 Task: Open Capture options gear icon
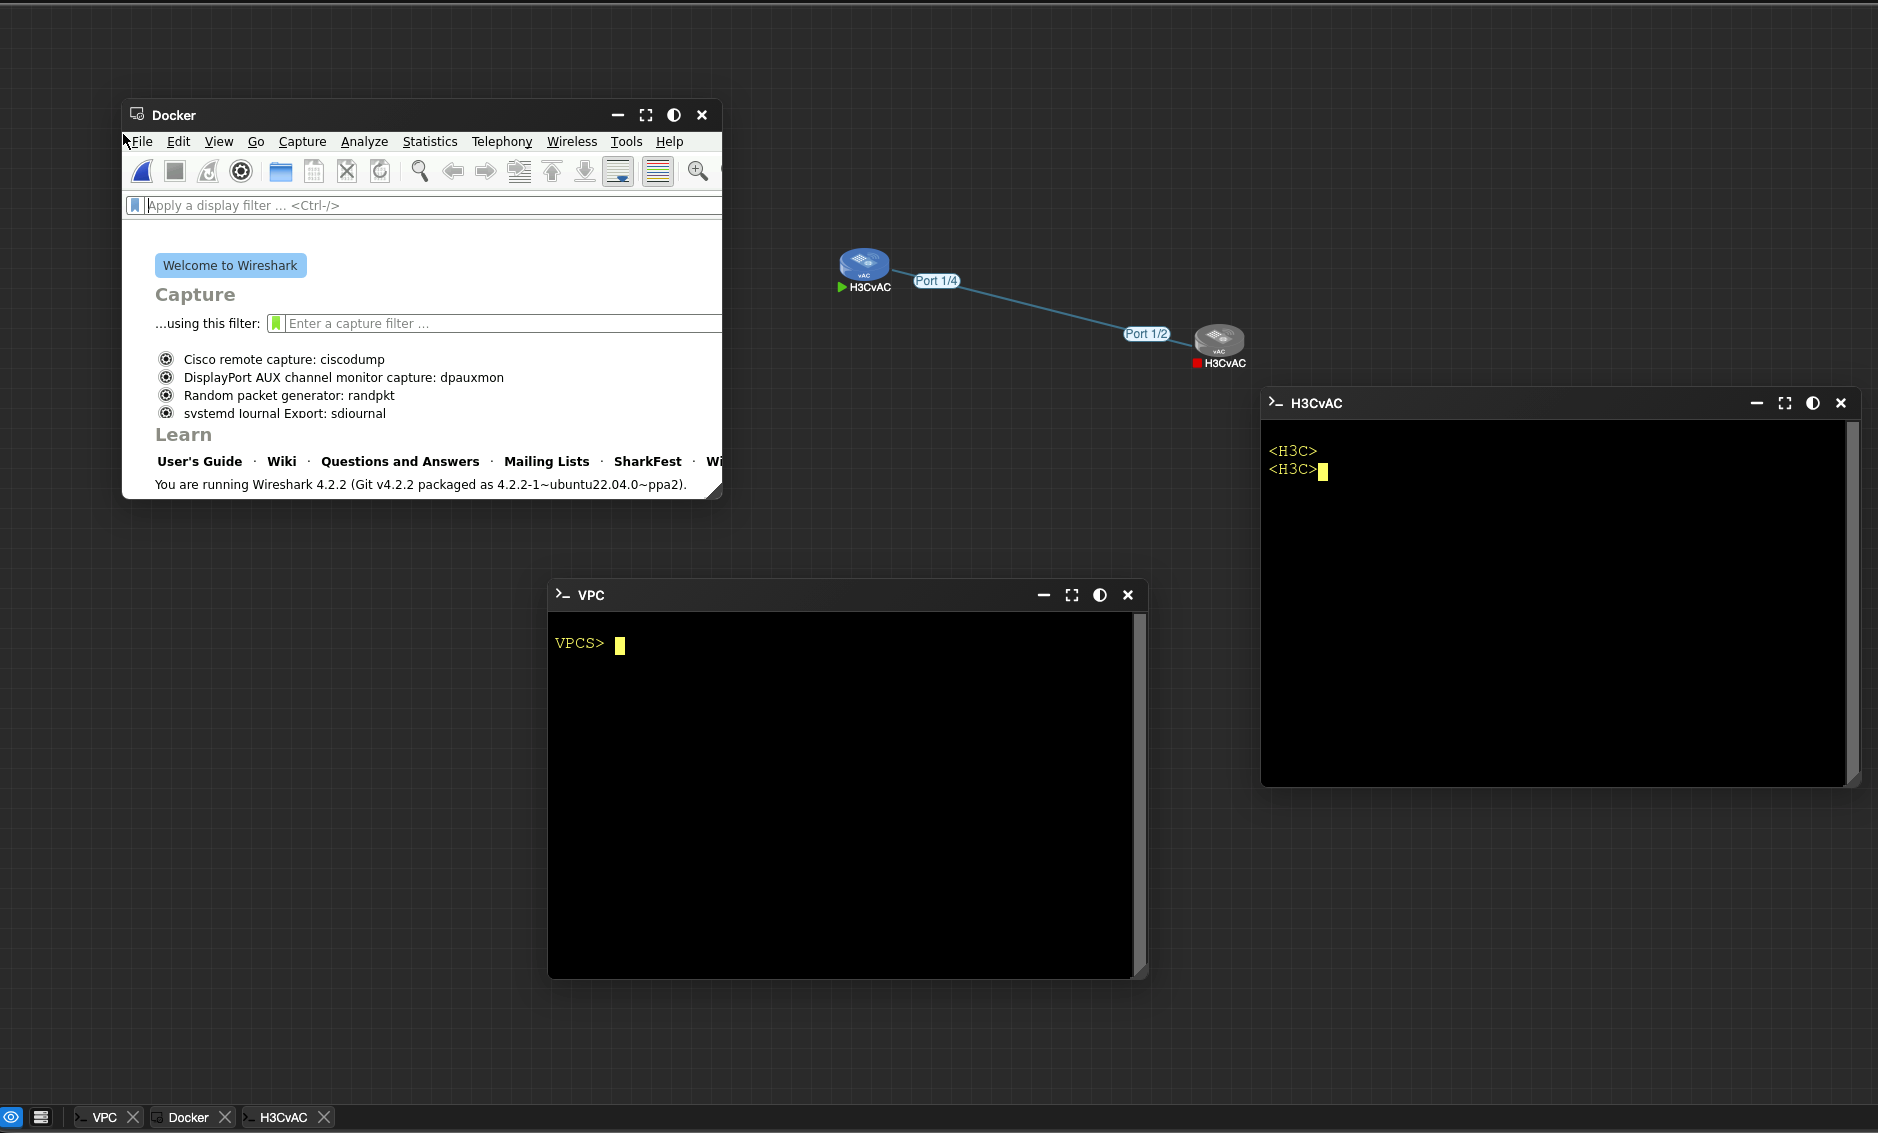(x=241, y=171)
